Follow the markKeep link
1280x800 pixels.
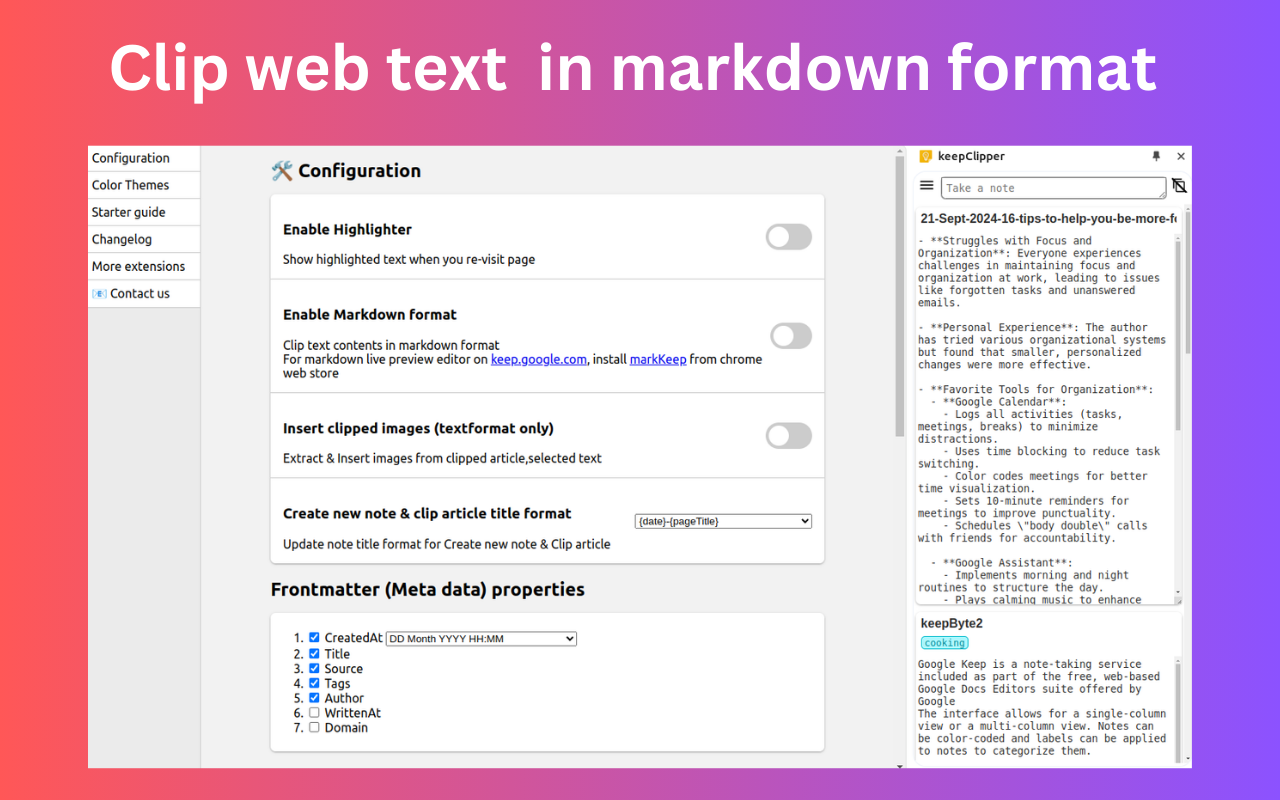click(x=657, y=359)
